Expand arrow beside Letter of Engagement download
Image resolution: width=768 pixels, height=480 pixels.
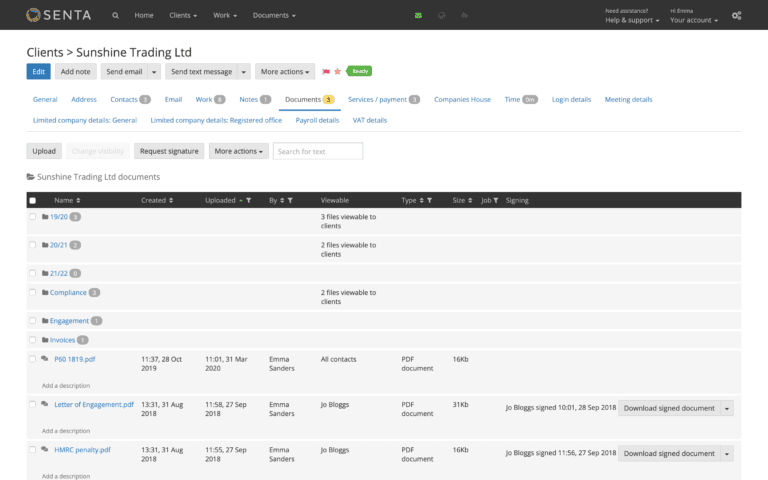click(727, 408)
